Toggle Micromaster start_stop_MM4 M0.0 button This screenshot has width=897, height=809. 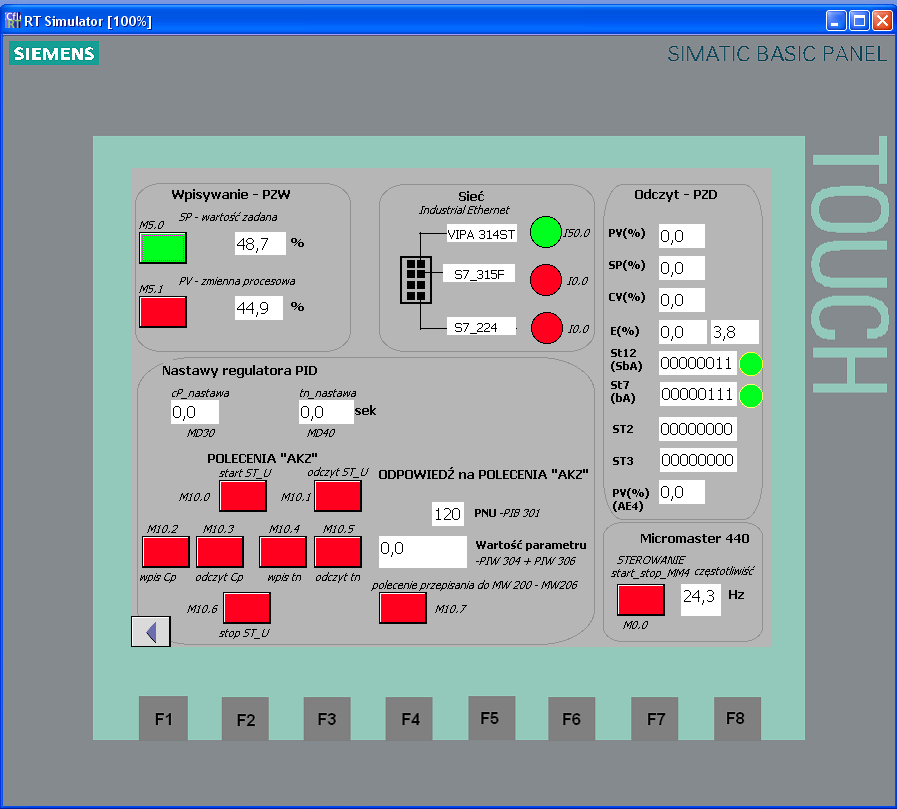point(641,600)
